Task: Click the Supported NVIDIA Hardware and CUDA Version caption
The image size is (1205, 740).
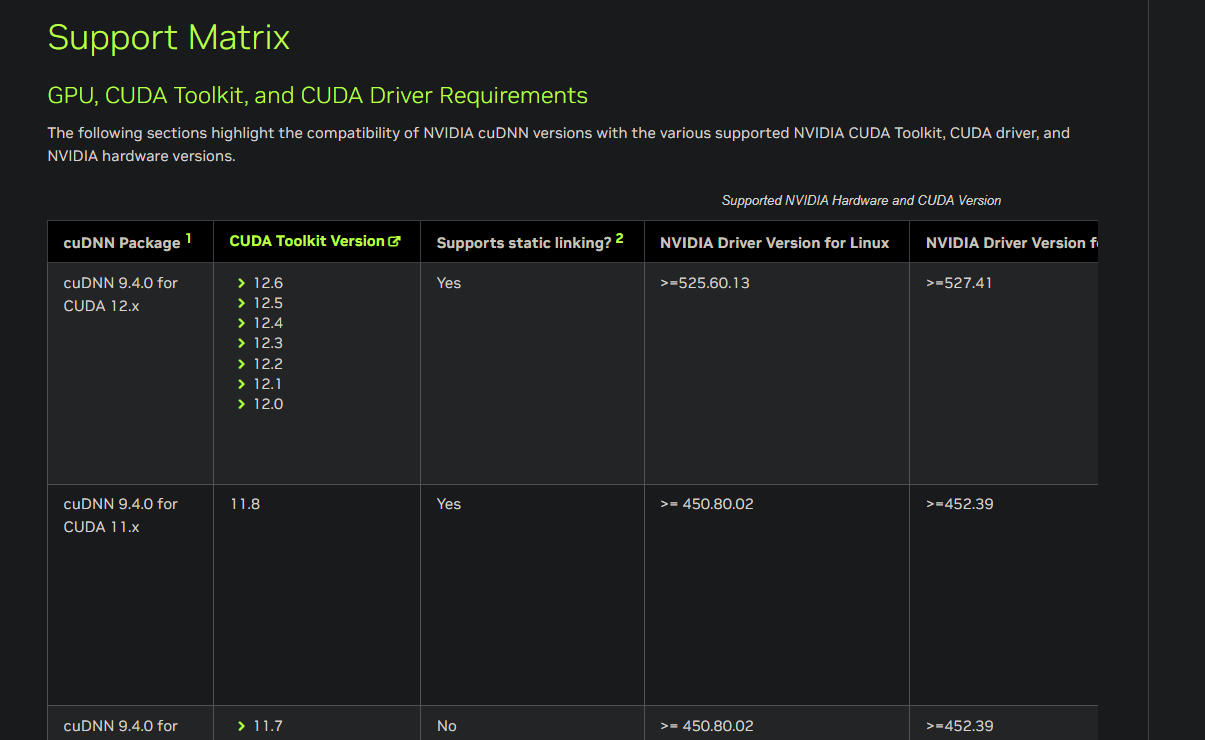Action: [x=861, y=200]
